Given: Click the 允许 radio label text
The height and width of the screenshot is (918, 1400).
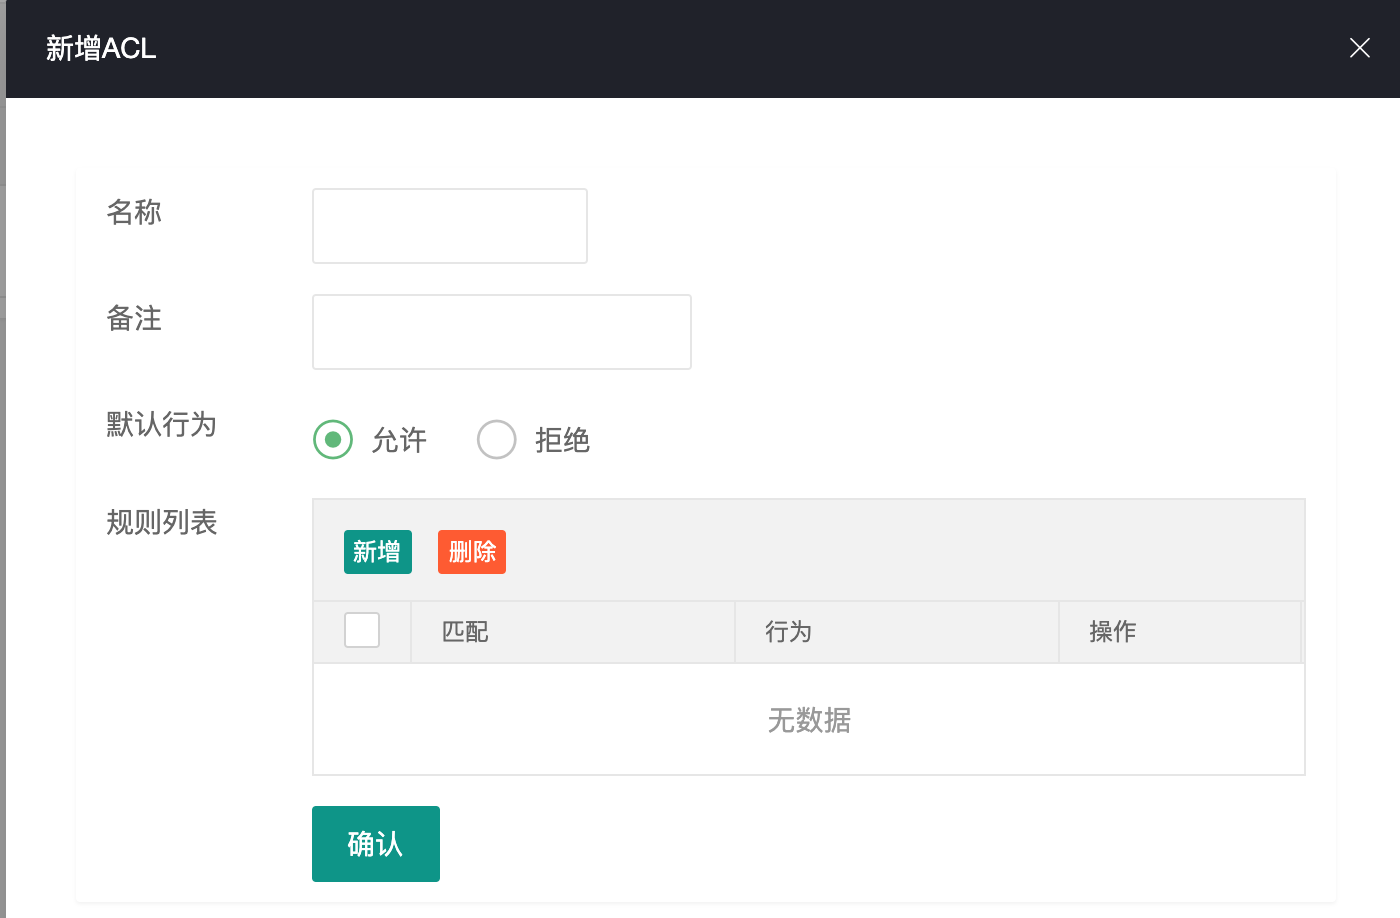Looking at the screenshot, I should coord(400,440).
